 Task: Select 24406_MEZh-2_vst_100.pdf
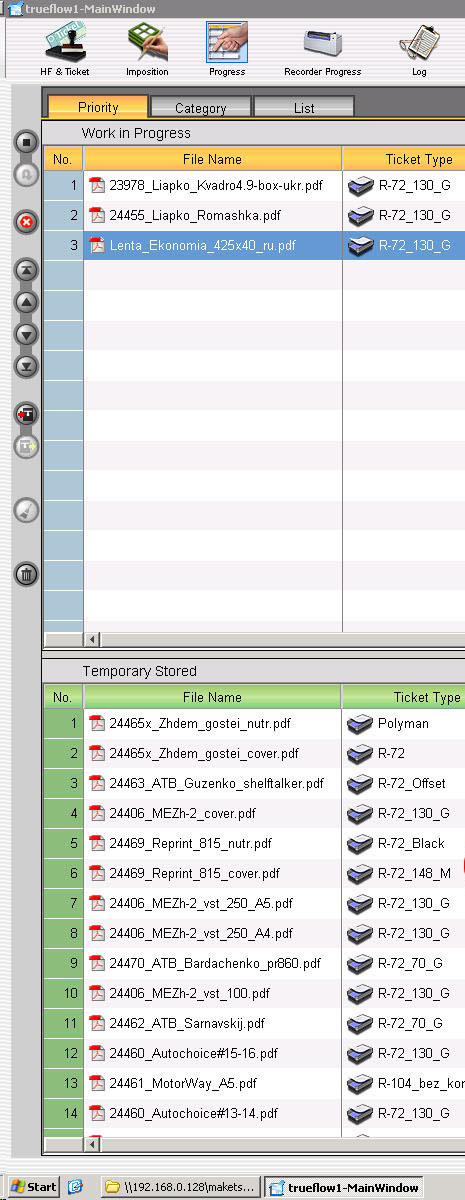[190, 993]
